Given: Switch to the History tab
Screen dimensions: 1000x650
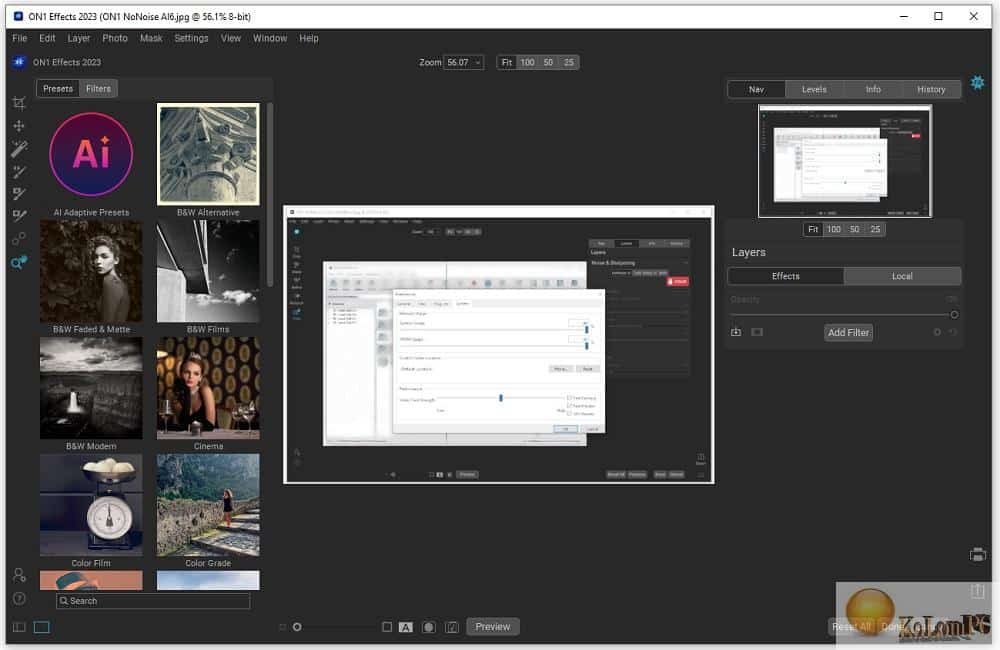Looking at the screenshot, I should [x=931, y=89].
